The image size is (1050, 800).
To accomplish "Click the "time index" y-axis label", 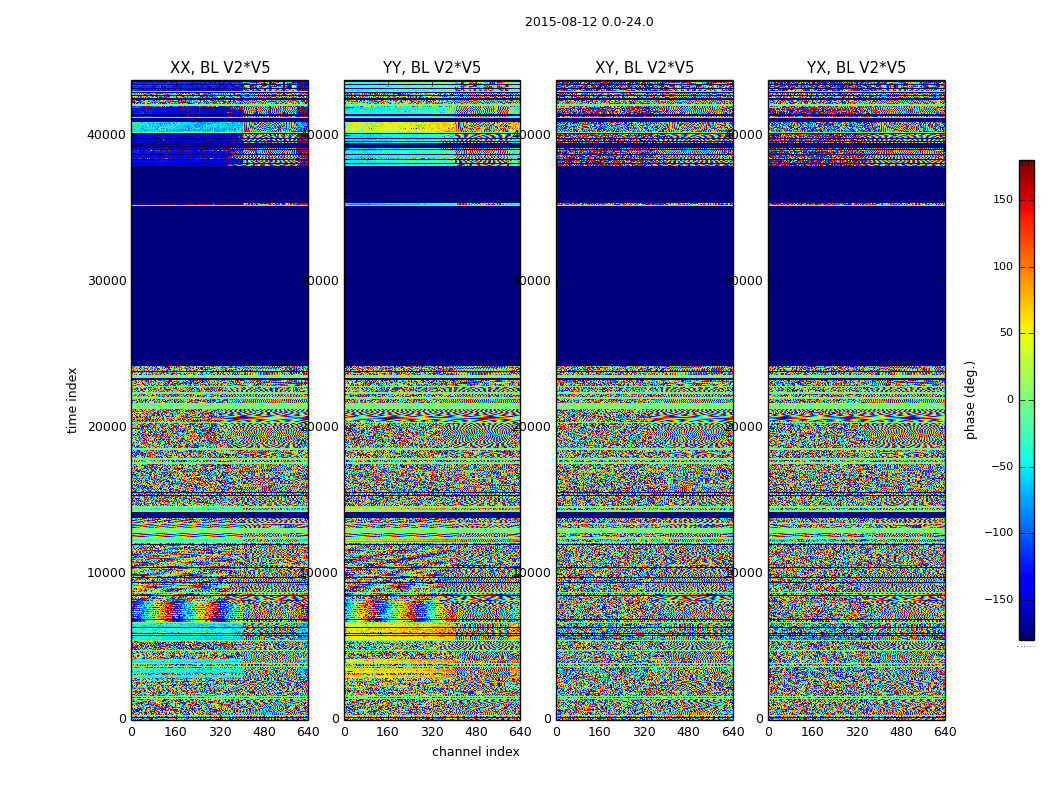I will (x=72, y=400).
